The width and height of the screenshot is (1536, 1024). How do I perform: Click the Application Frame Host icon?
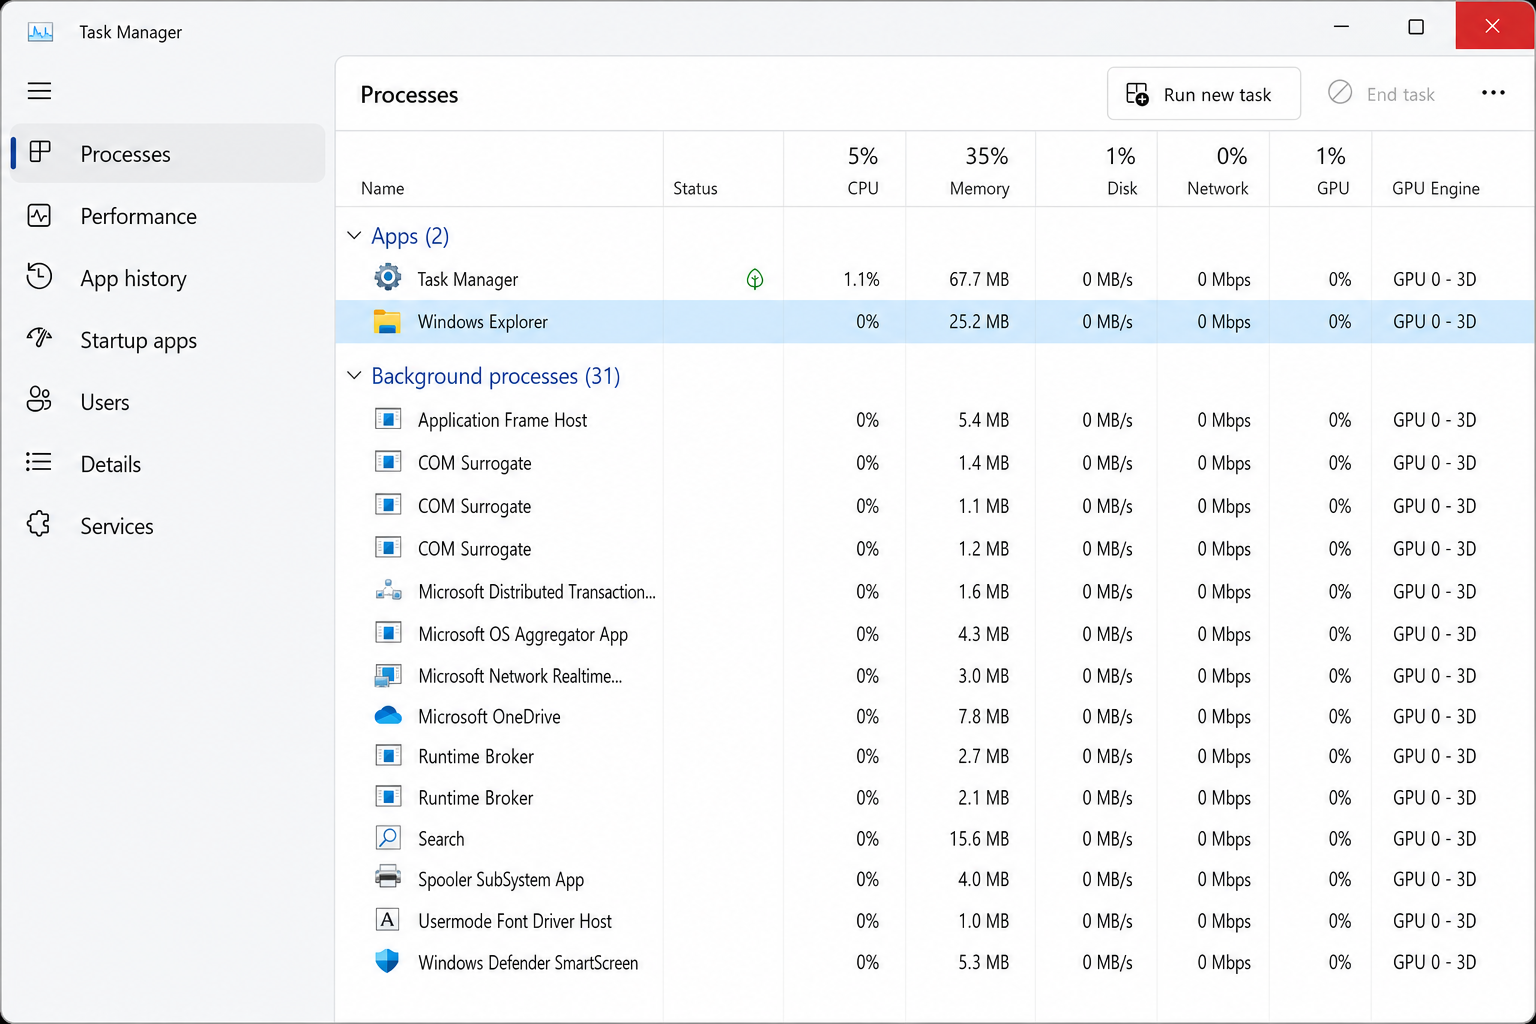coord(388,419)
